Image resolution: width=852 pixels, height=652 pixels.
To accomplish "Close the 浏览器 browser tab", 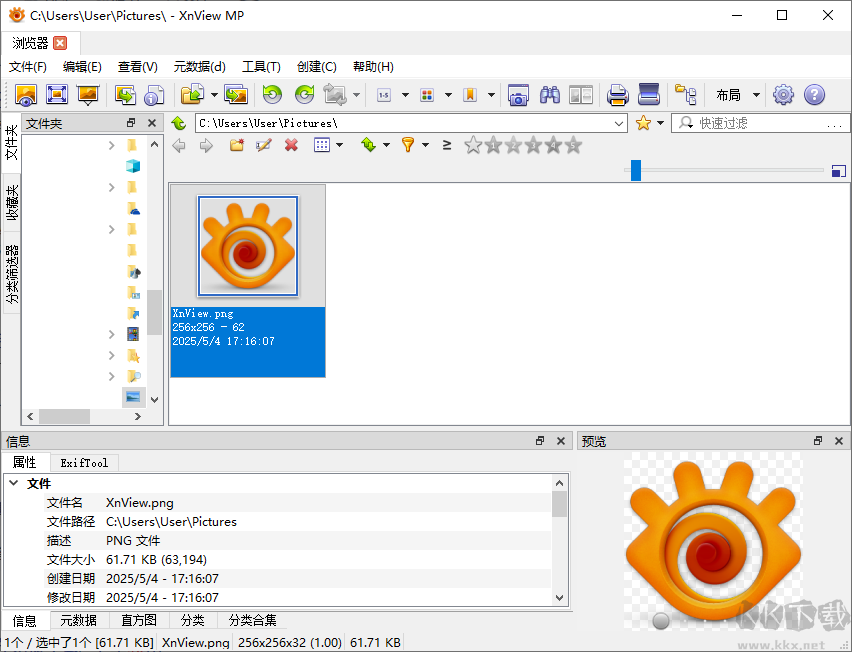I will 60,43.
